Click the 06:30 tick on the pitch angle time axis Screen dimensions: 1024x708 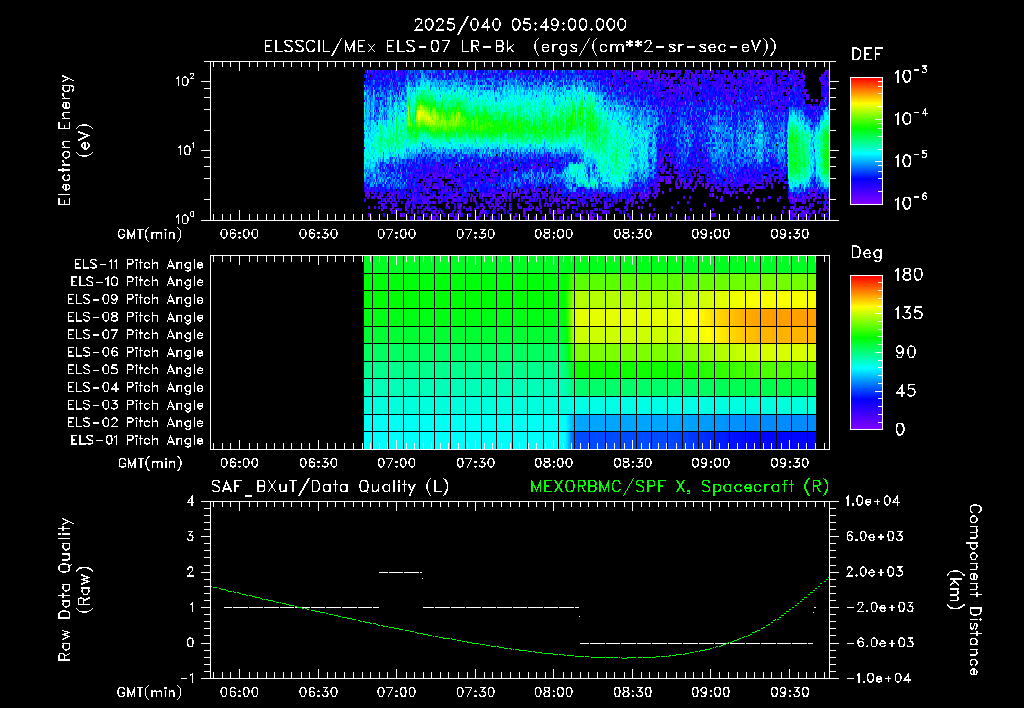[x=318, y=463]
